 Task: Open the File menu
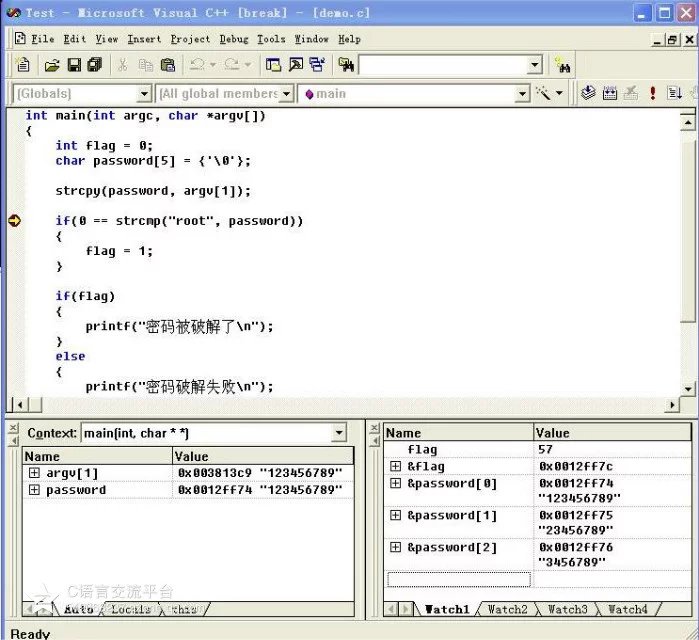pyautogui.click(x=43, y=39)
